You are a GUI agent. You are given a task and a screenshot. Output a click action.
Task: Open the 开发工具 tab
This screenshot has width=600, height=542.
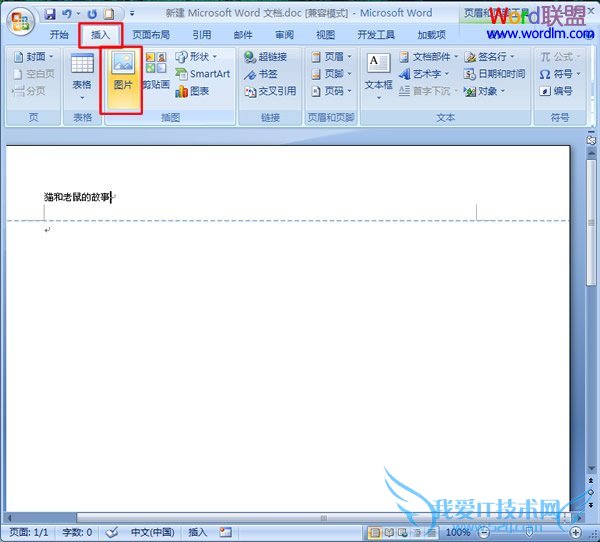click(376, 35)
